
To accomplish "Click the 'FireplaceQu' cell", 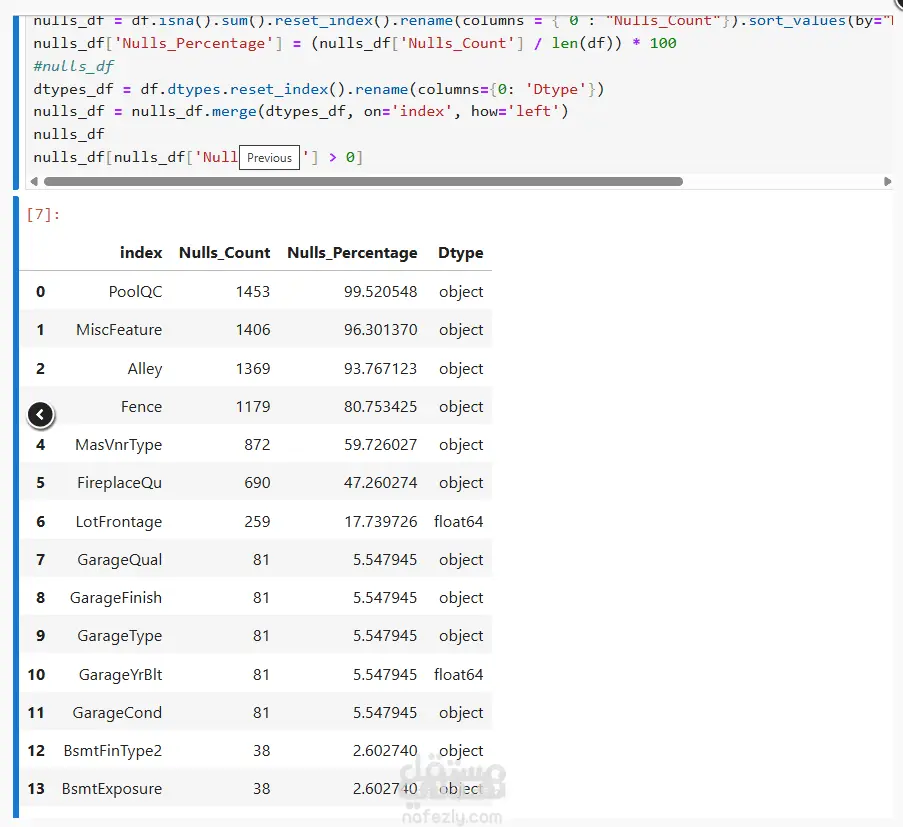I will 120,483.
